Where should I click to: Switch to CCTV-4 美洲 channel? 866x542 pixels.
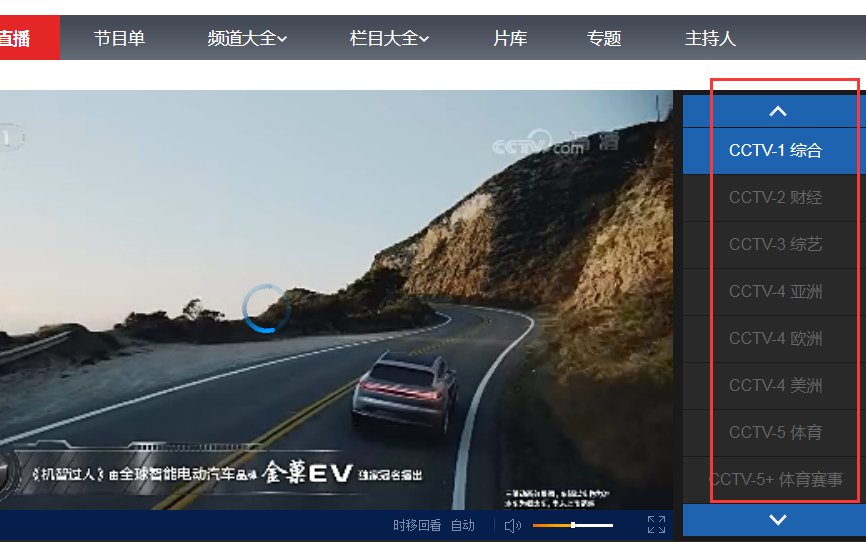coord(775,386)
